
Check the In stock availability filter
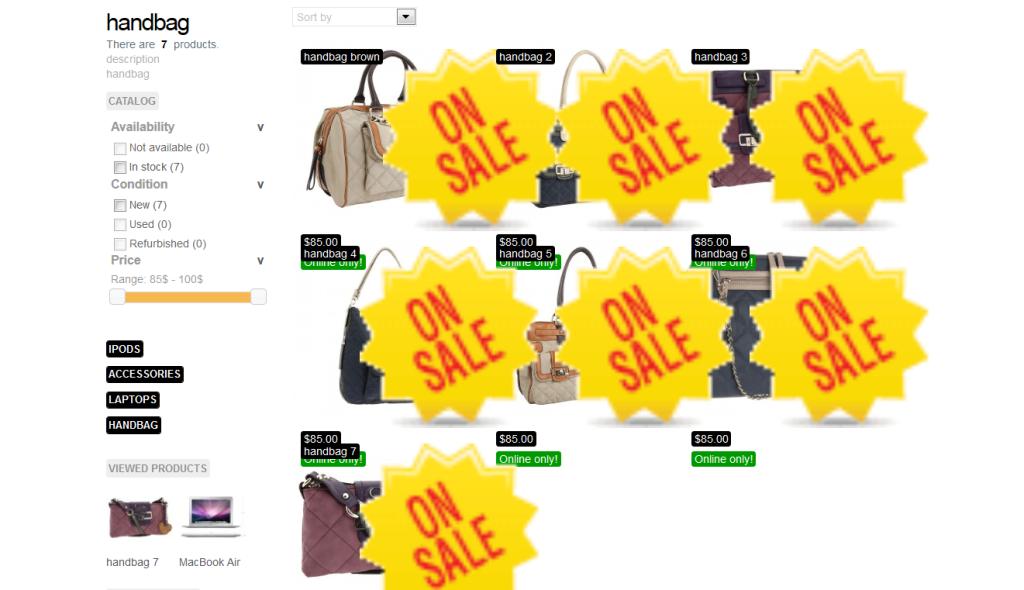tap(120, 167)
